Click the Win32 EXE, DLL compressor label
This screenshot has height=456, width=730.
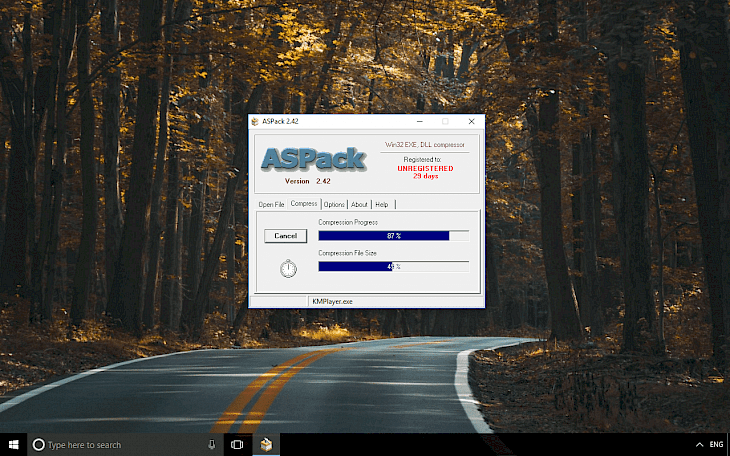coord(425,145)
